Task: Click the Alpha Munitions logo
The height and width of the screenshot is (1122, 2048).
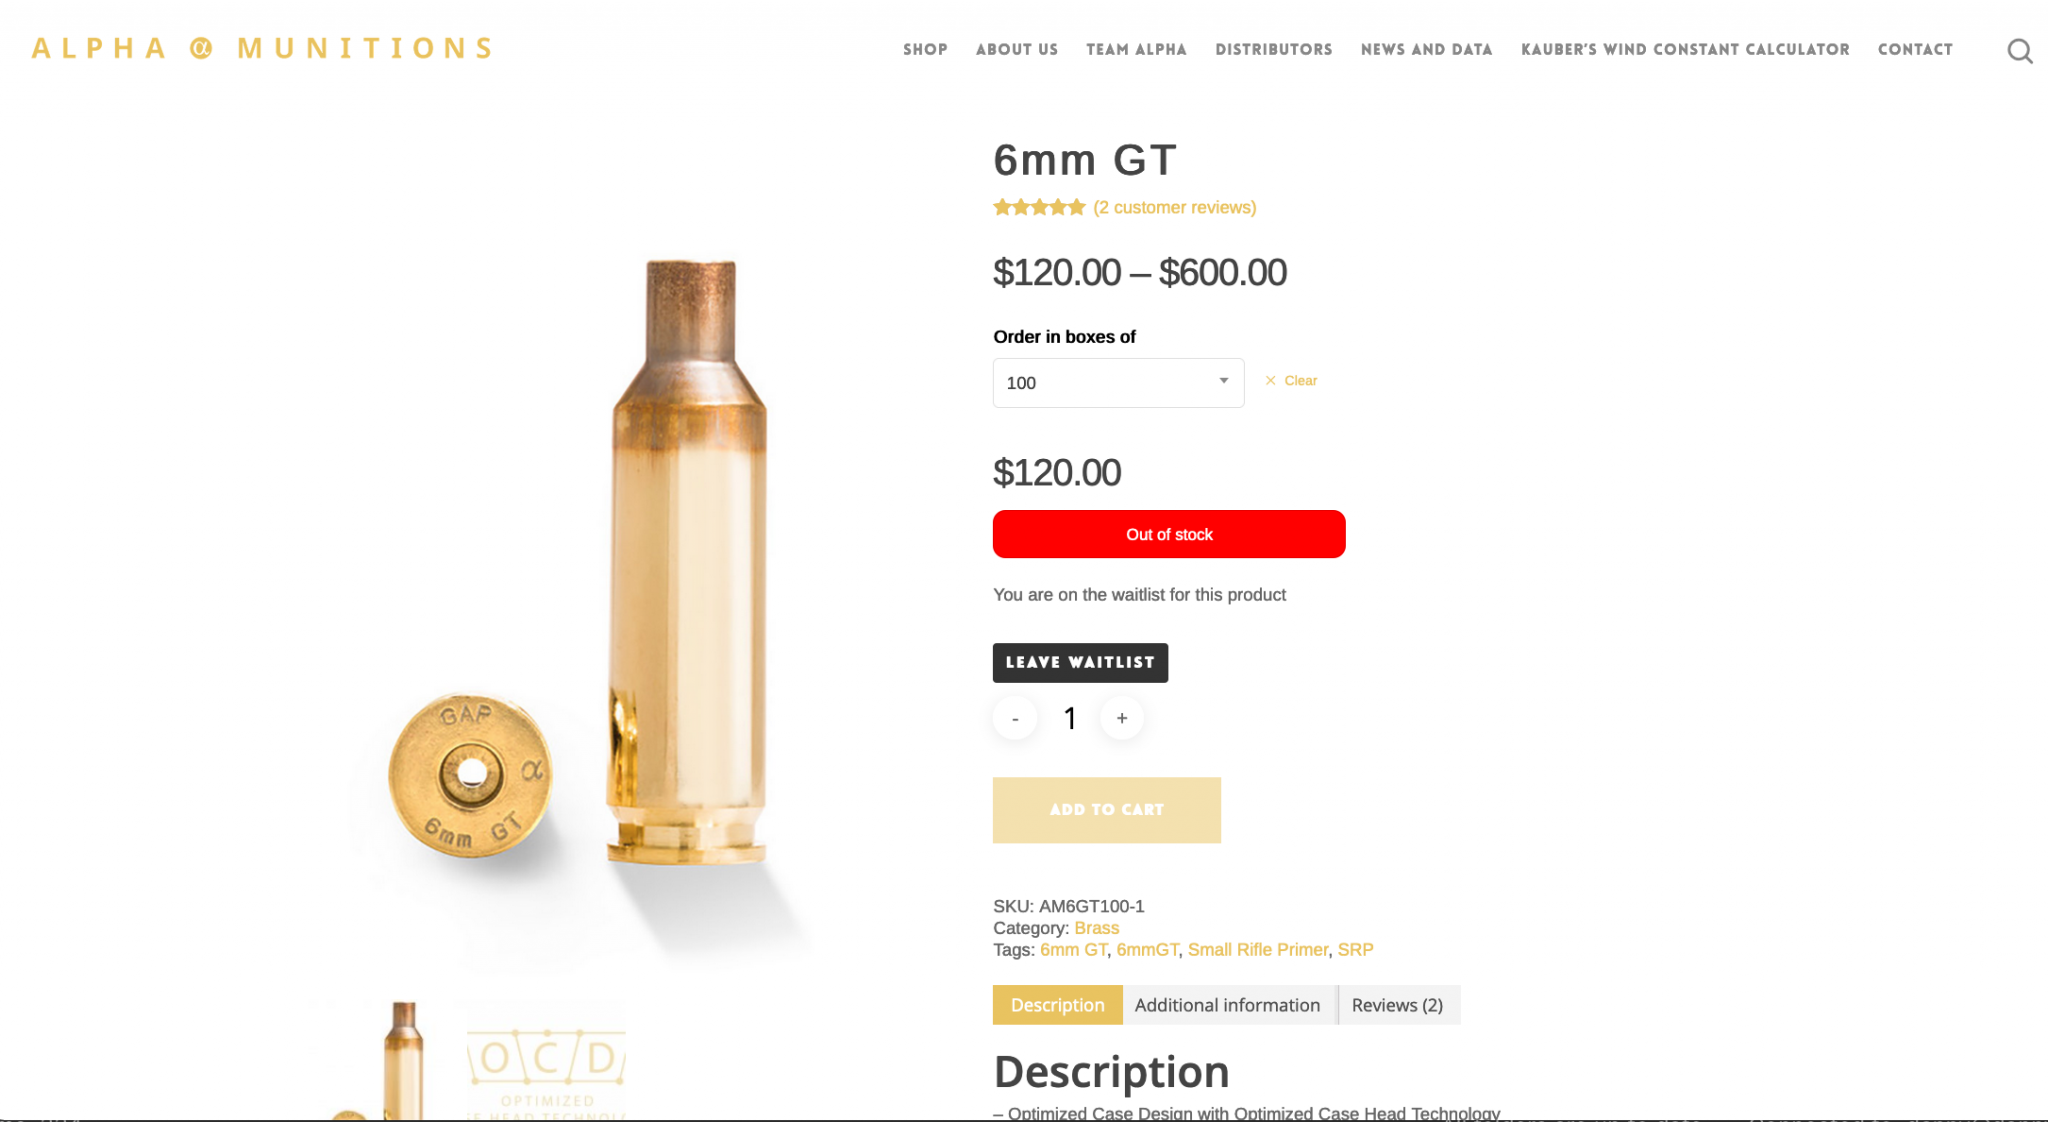Action: (262, 48)
